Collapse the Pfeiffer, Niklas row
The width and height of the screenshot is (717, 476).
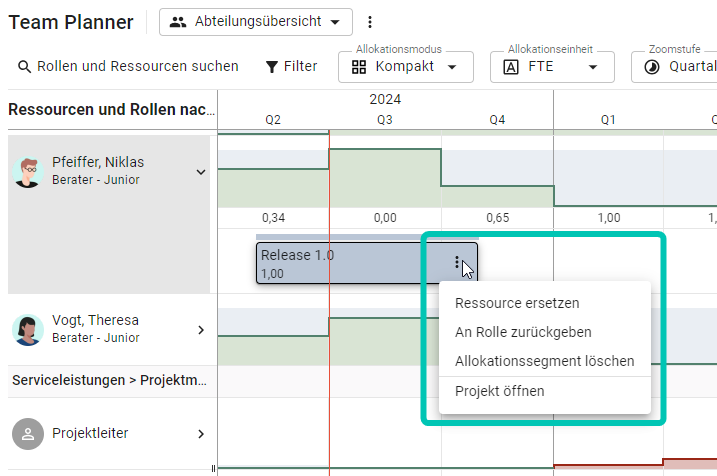click(x=201, y=172)
